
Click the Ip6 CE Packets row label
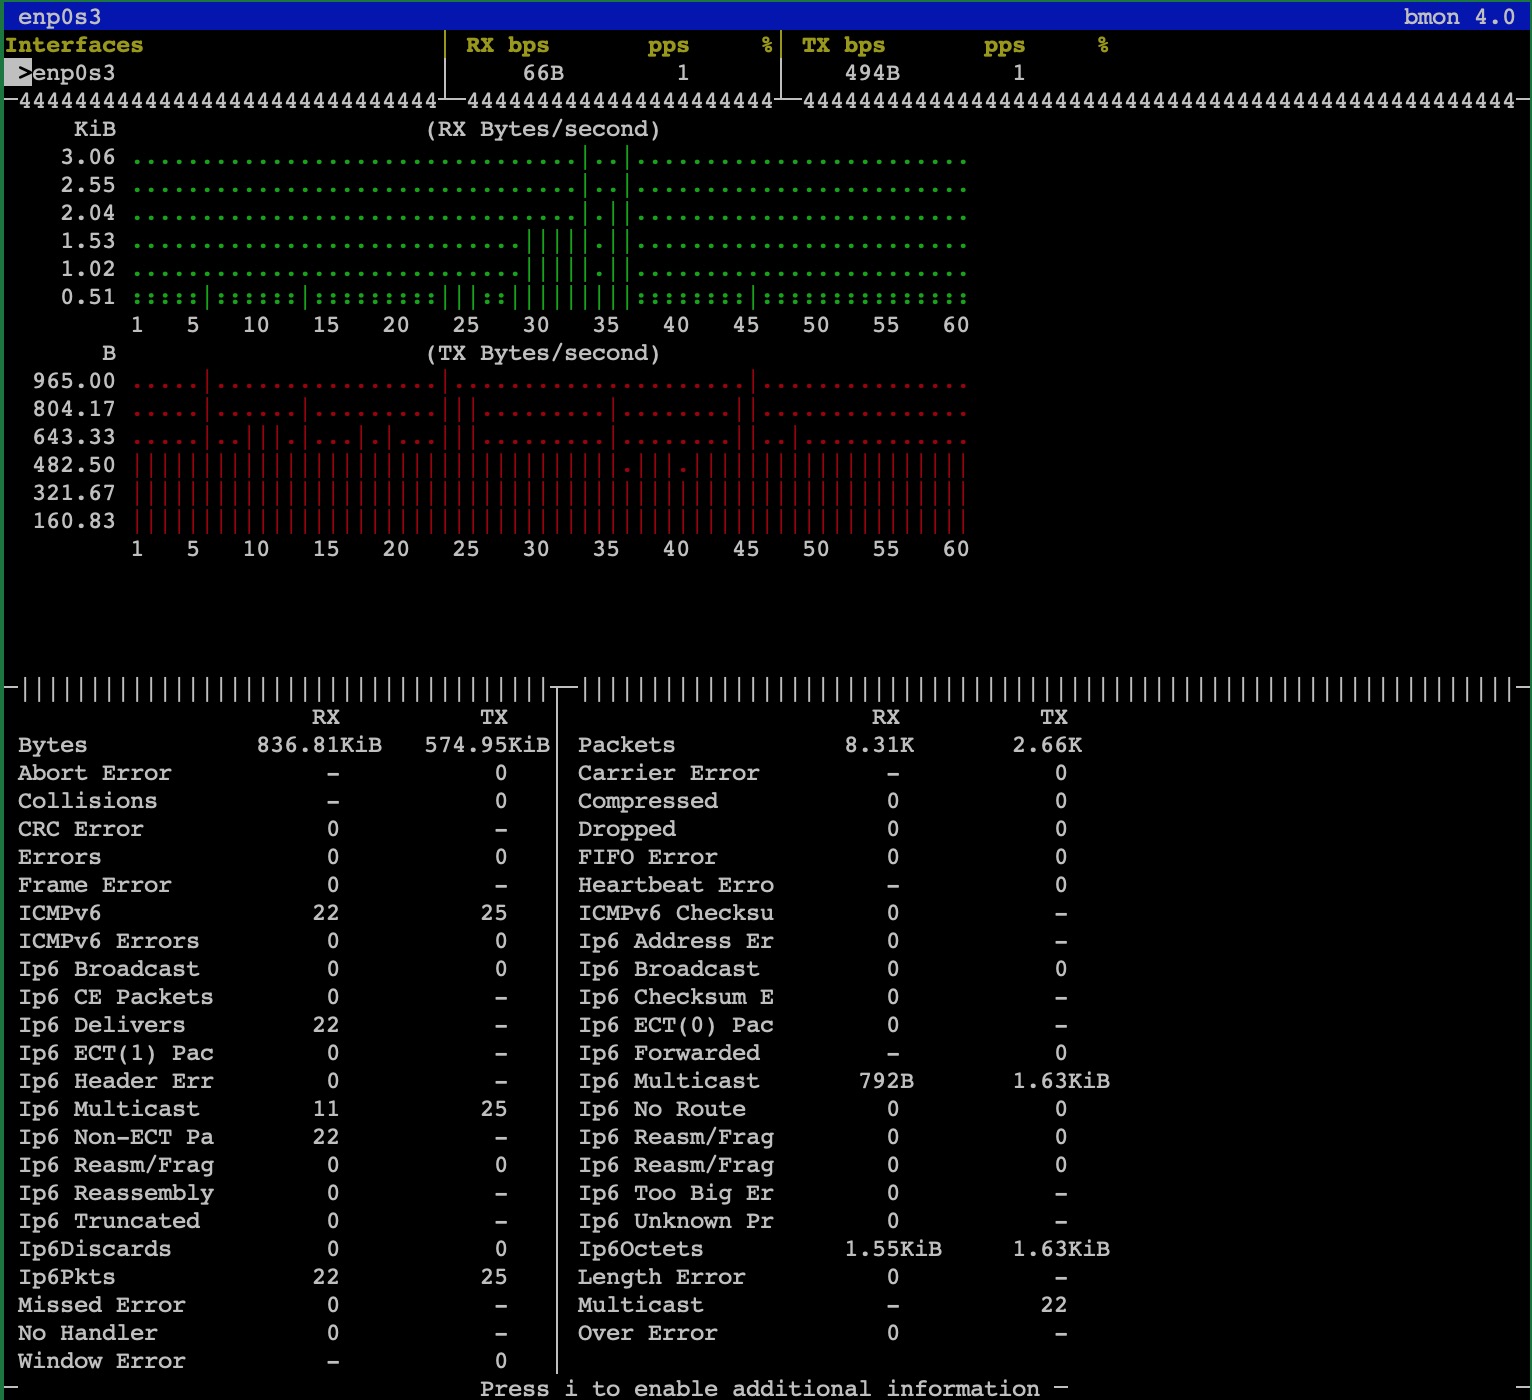(x=116, y=997)
